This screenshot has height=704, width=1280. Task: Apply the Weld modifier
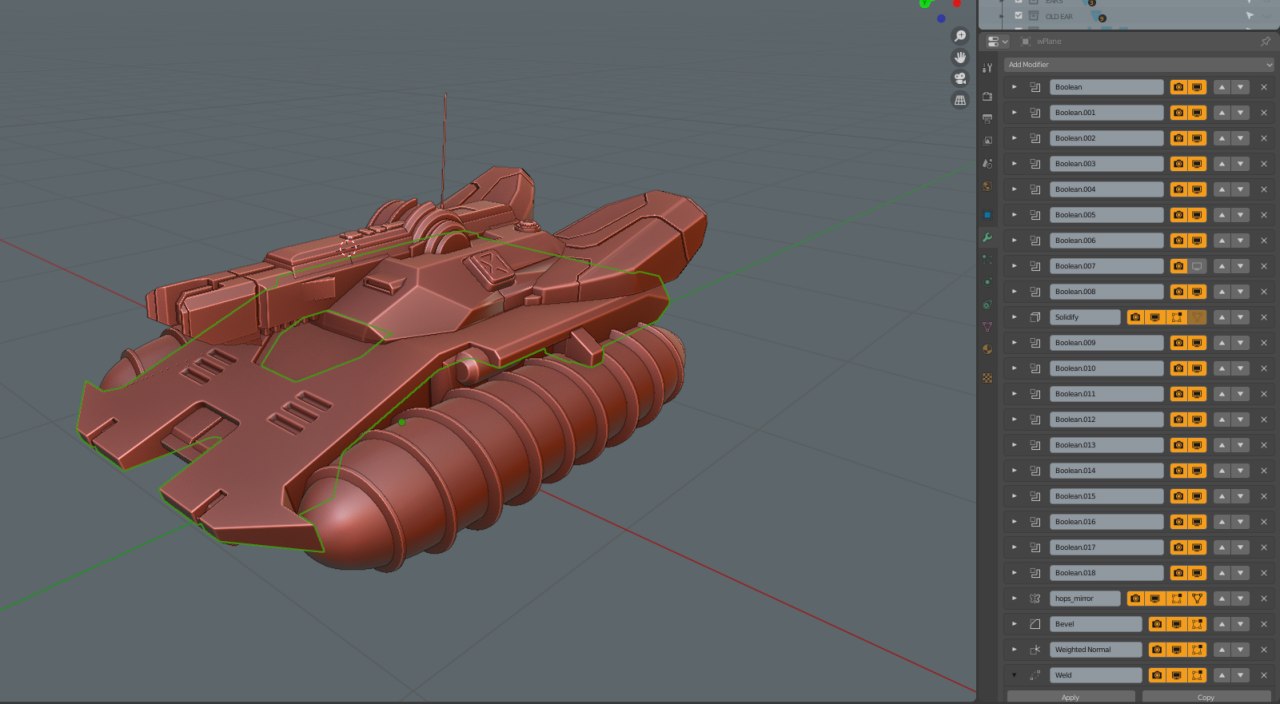1071,697
